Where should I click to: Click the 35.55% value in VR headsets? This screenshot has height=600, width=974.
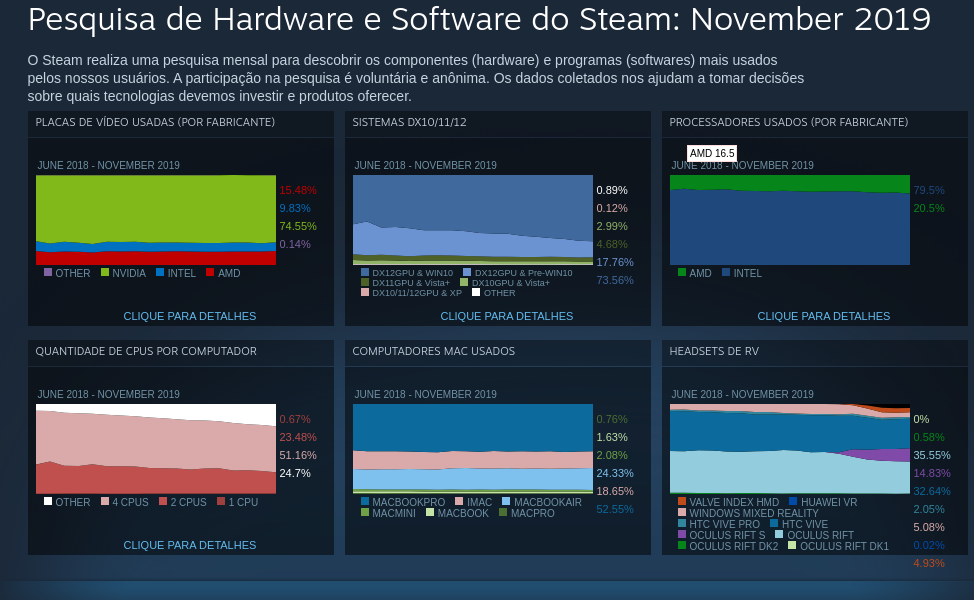tap(932, 455)
